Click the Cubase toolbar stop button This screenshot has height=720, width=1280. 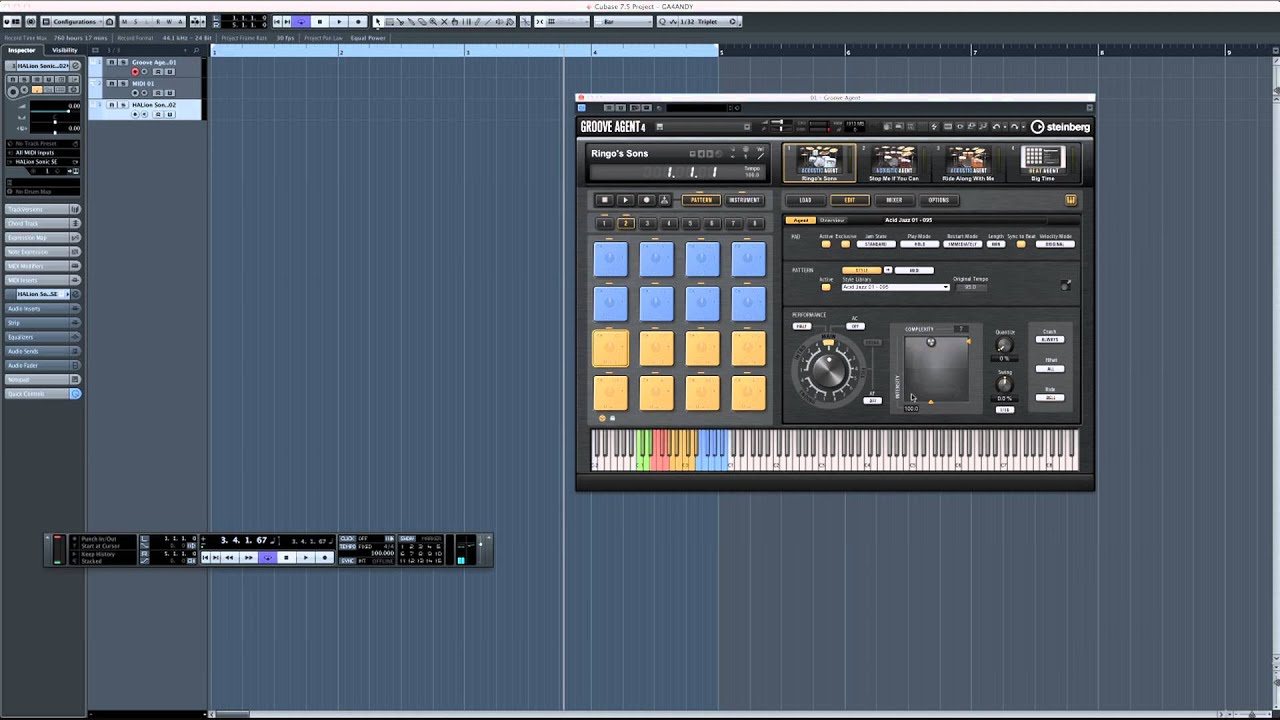pyautogui.click(x=320, y=21)
